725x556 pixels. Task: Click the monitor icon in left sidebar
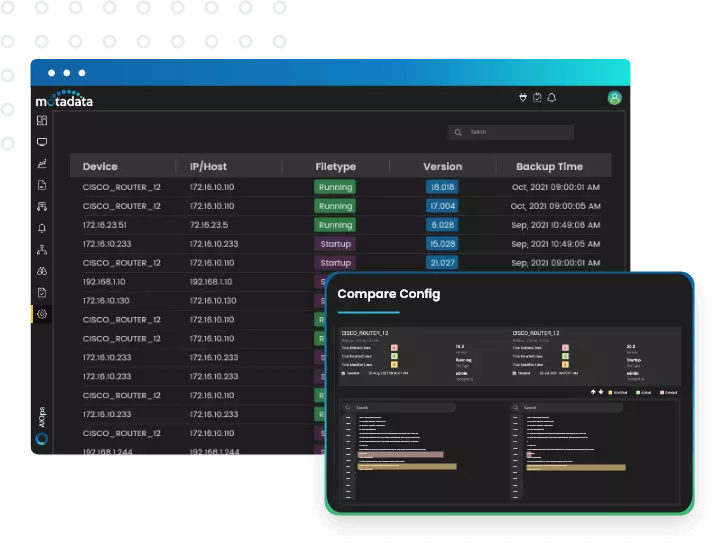point(42,142)
